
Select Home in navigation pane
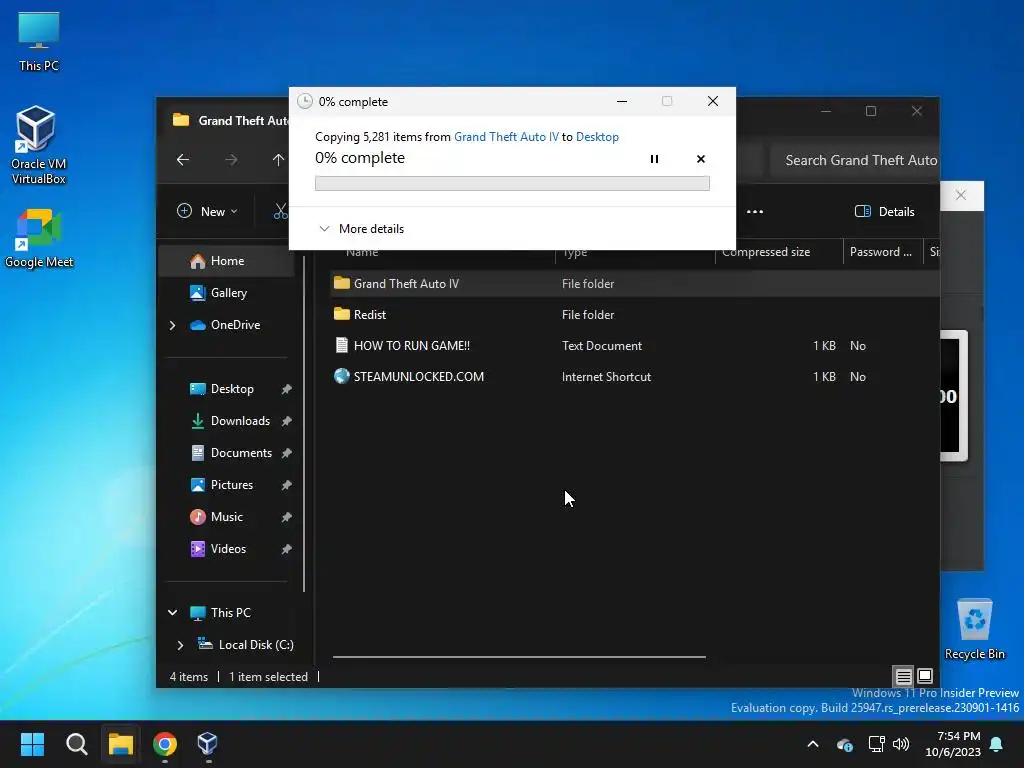pos(226,261)
